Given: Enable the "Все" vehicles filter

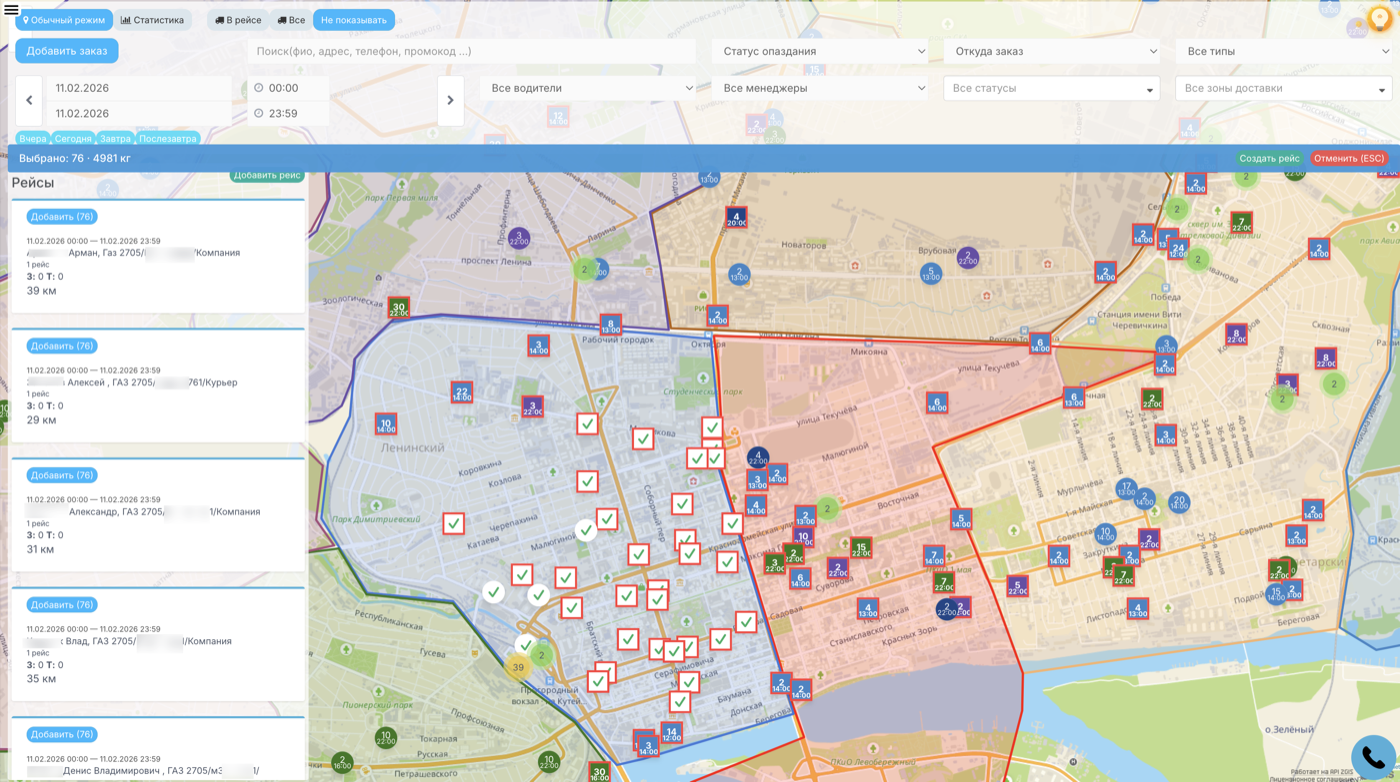Looking at the screenshot, I should 291,20.
